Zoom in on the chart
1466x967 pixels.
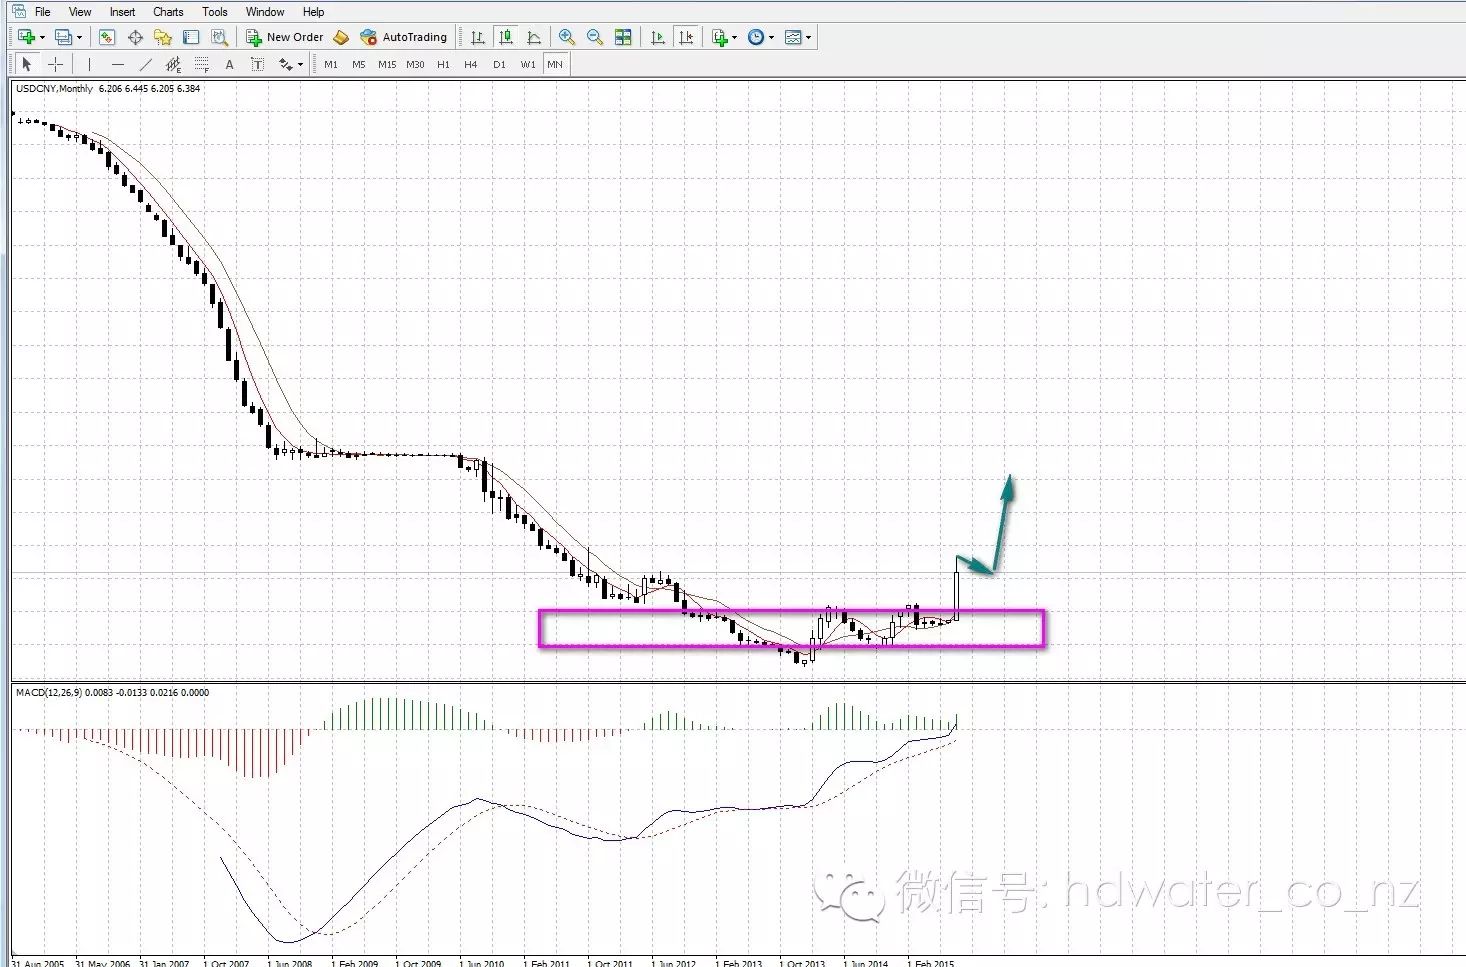coord(567,37)
